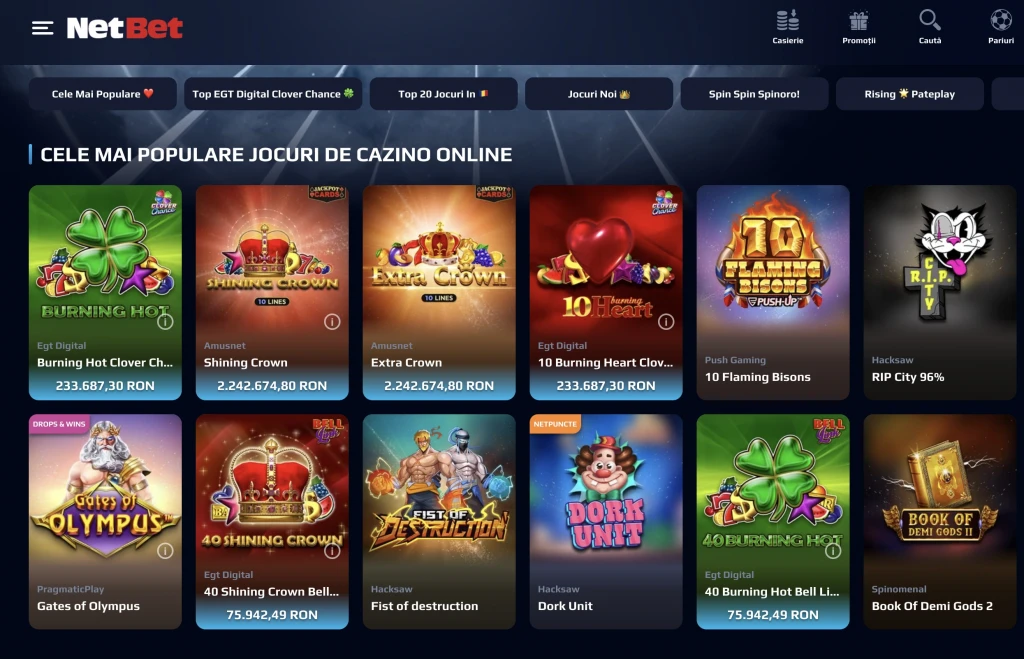Viewport: 1024px width, 659px height.
Task: Switch to Top EGT Digital Clover Chance
Action: 273,94
